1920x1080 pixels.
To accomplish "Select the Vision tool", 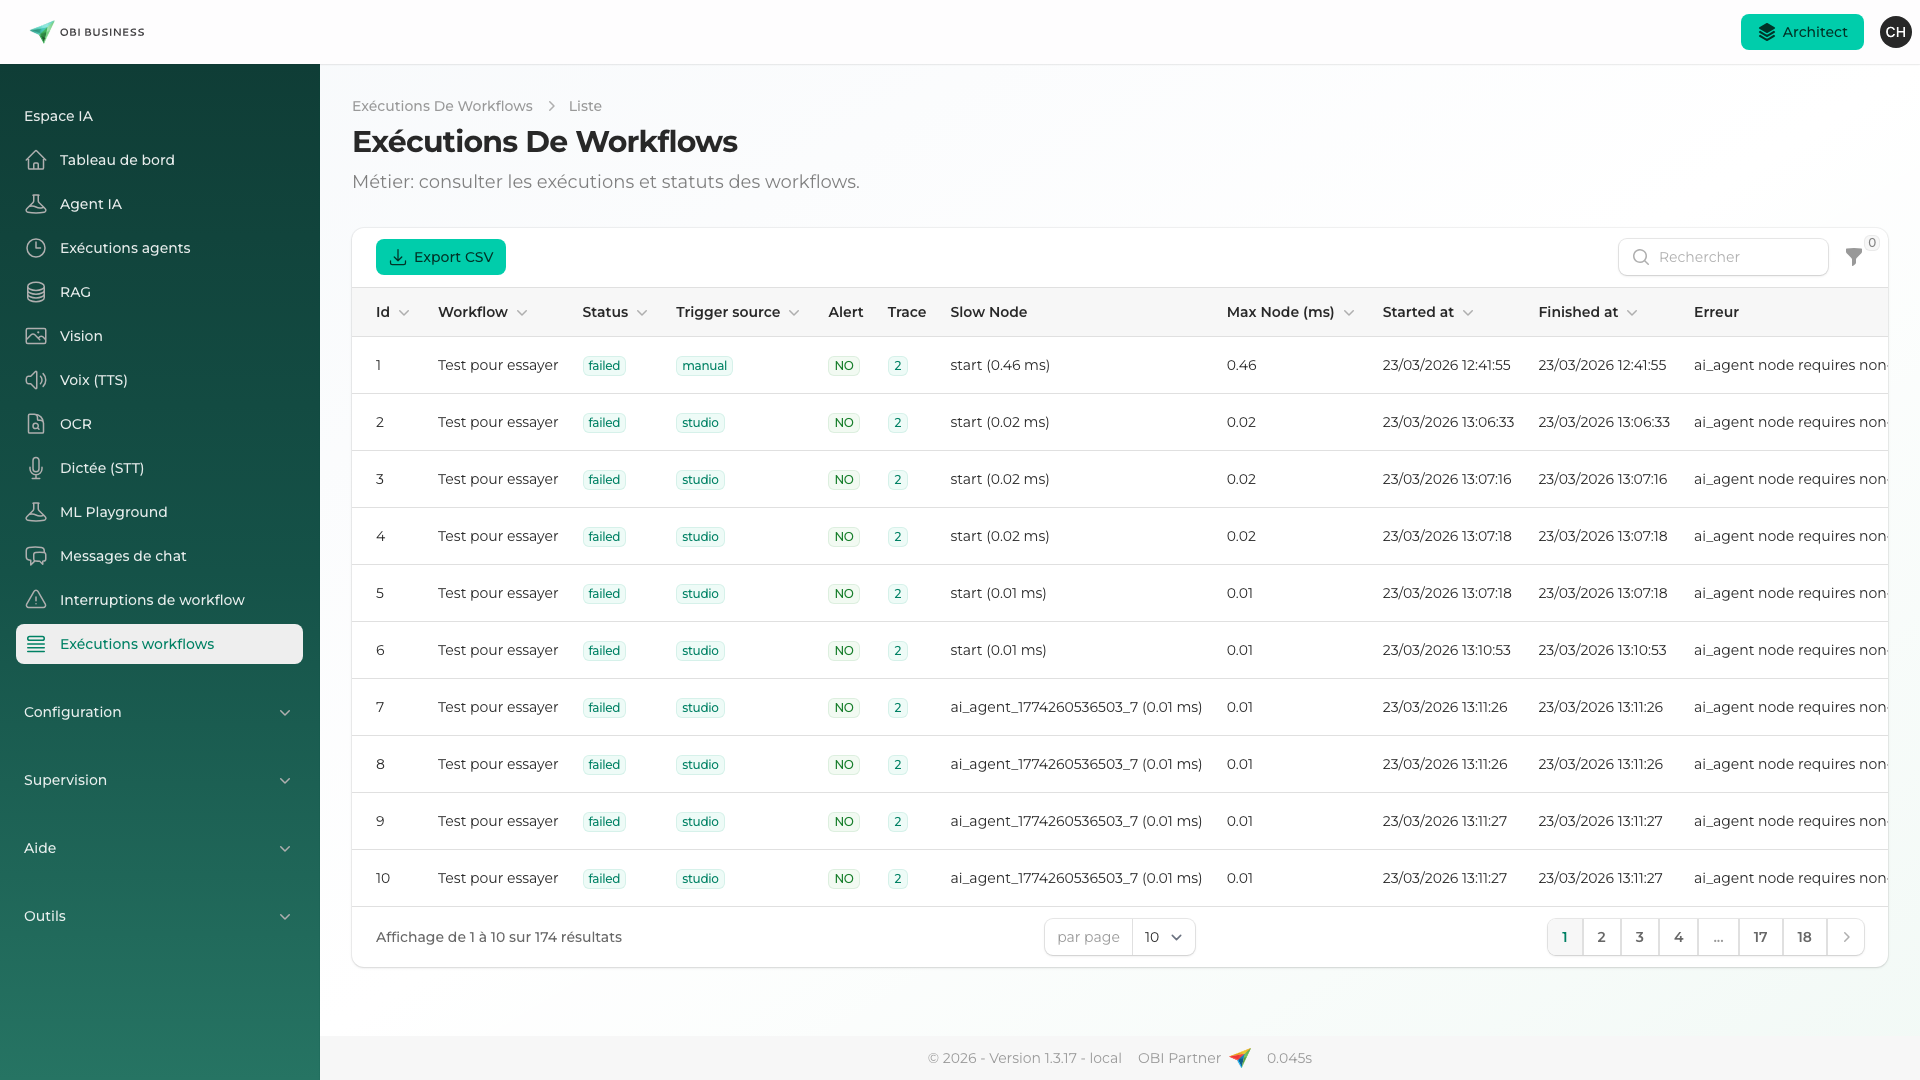I will pyautogui.click(x=80, y=336).
